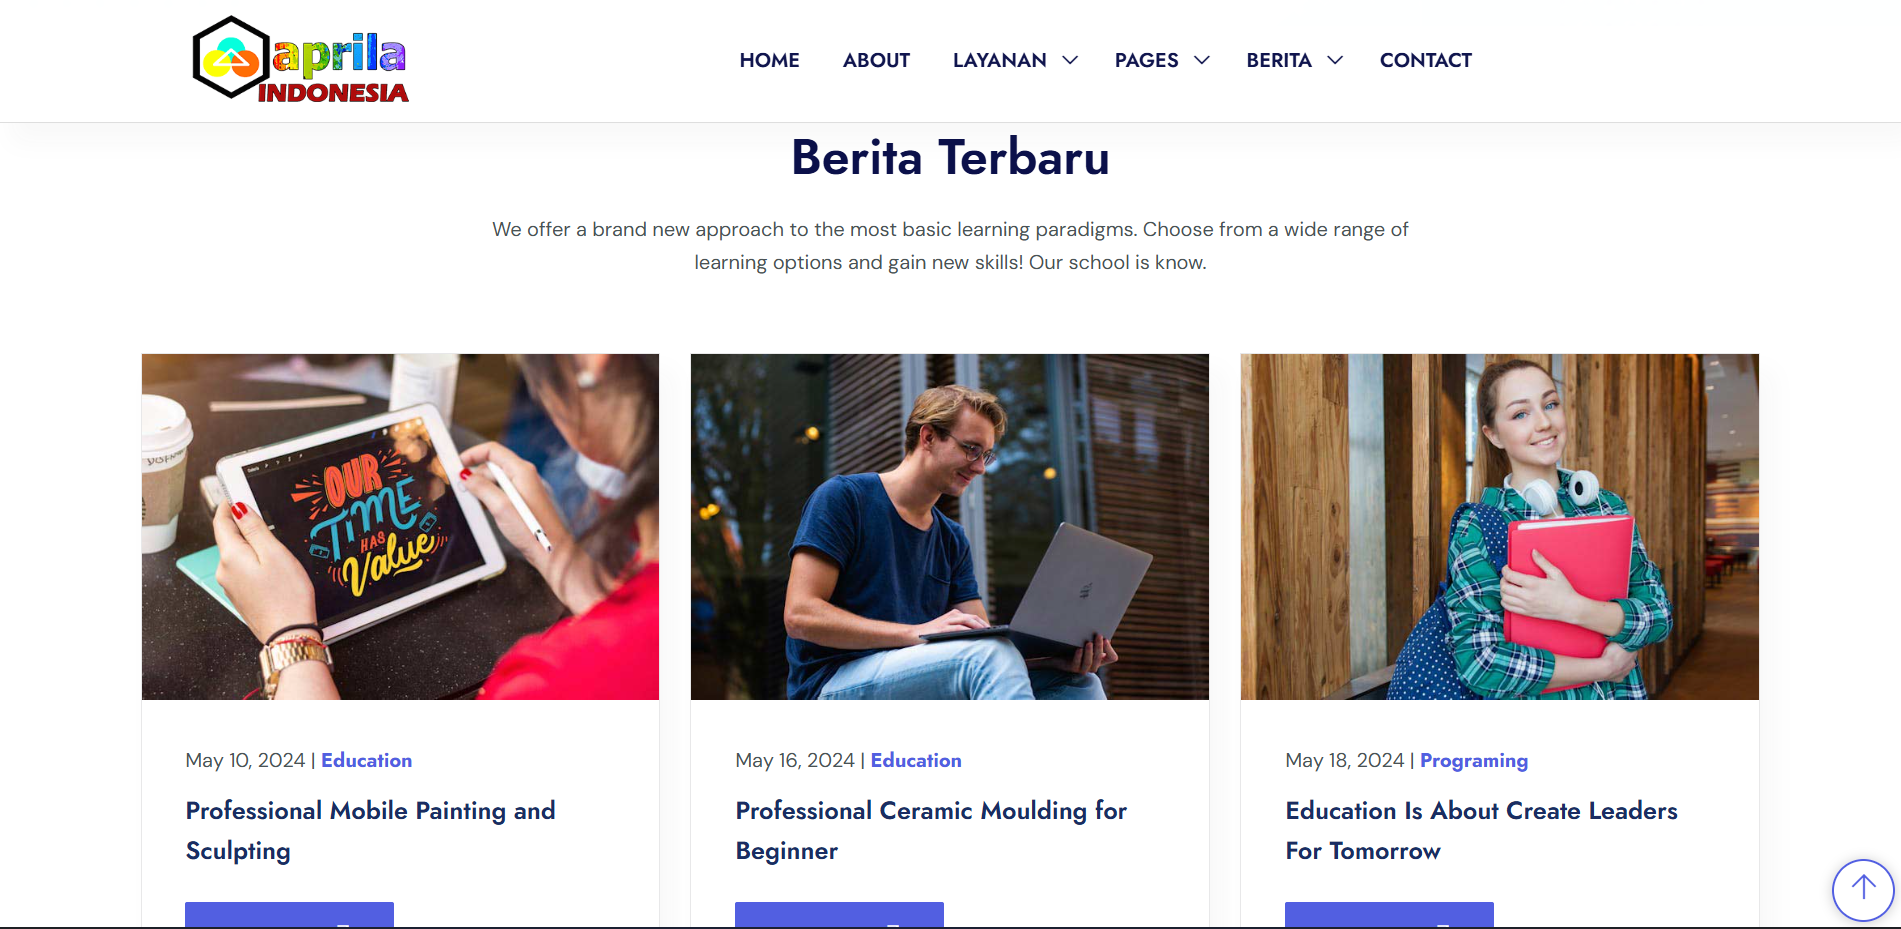The width and height of the screenshot is (1901, 929).
Task: Open Education Is About Create Leaders article
Action: pyautogui.click(x=1481, y=830)
